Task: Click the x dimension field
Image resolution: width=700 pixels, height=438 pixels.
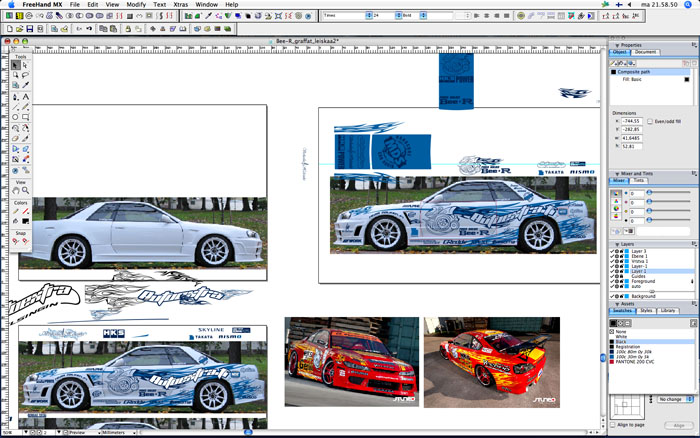Action: [x=631, y=121]
